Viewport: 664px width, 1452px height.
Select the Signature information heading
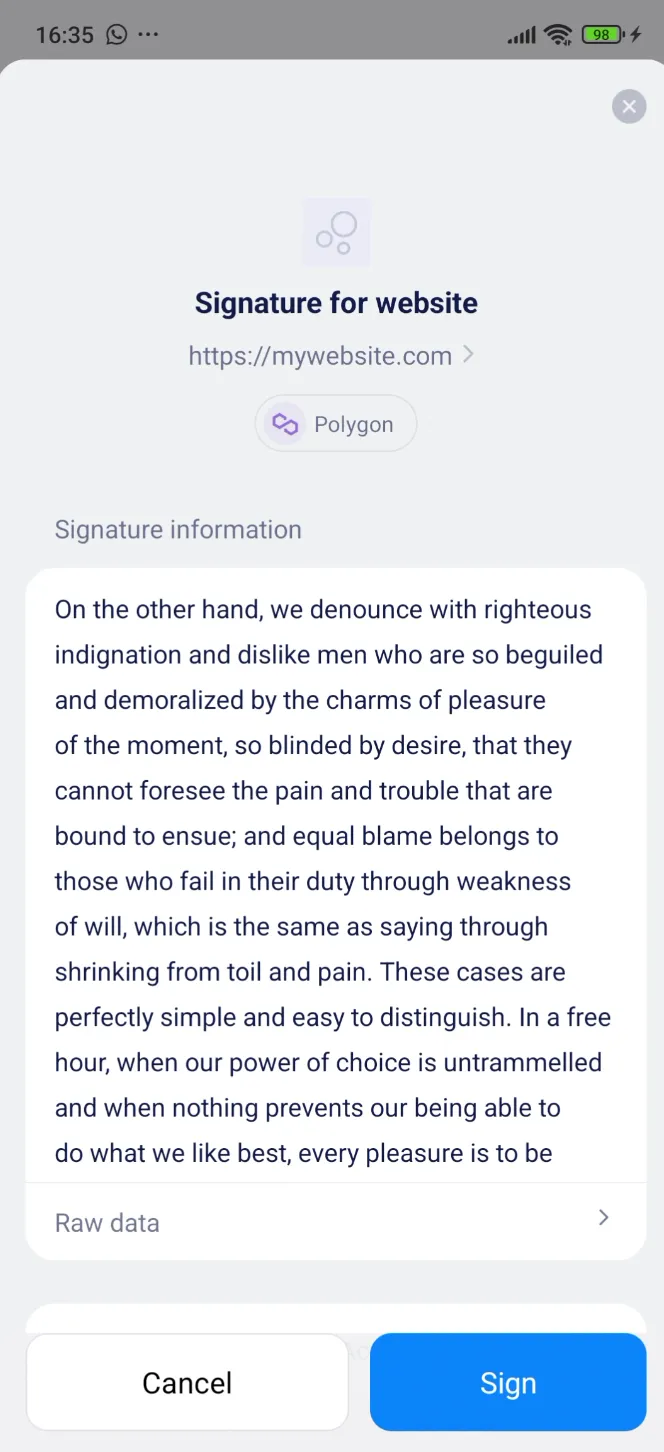tap(178, 529)
